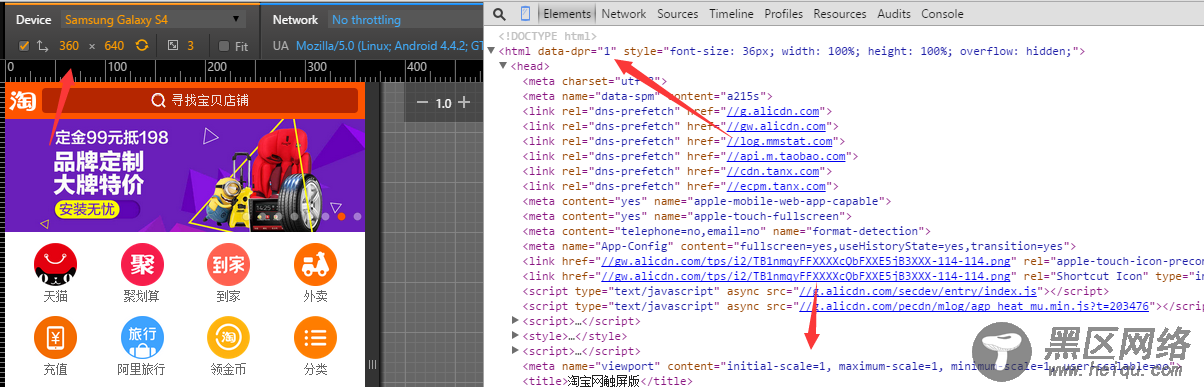Viewport: 1204px width, 387px height.
Task: Click the rotate screen orientation icon
Action: [x=142, y=46]
